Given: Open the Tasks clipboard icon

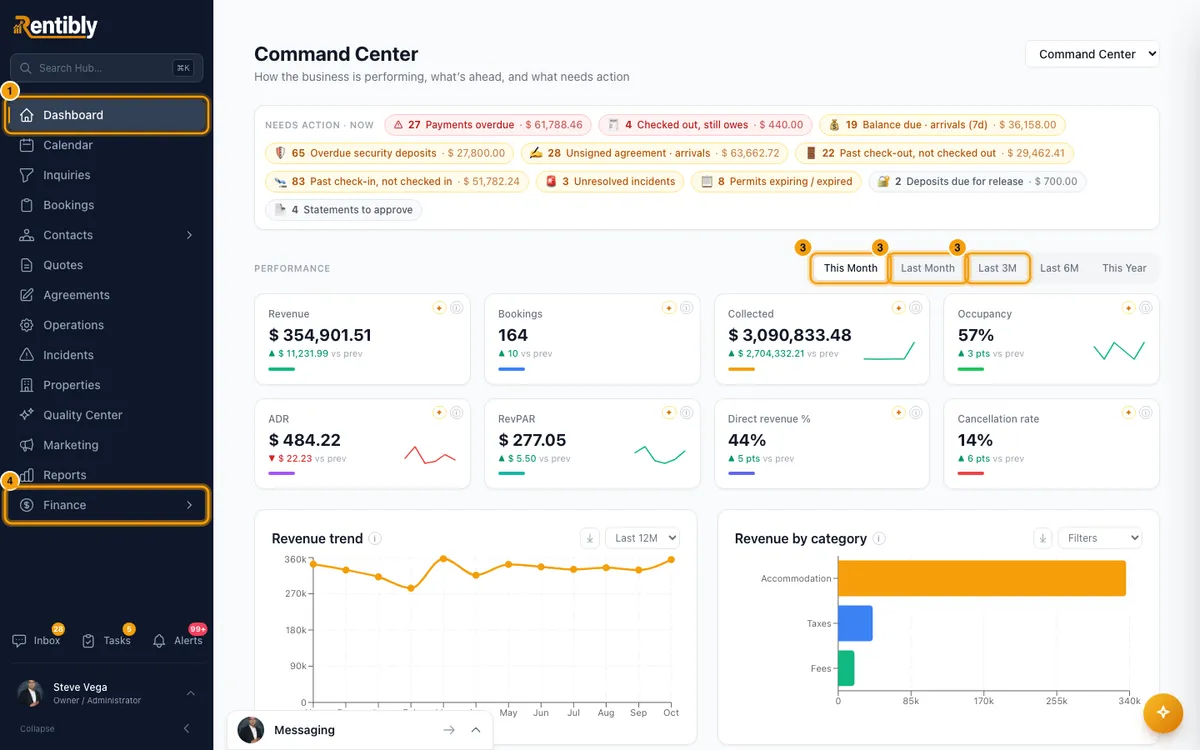Looking at the screenshot, I should (89, 641).
